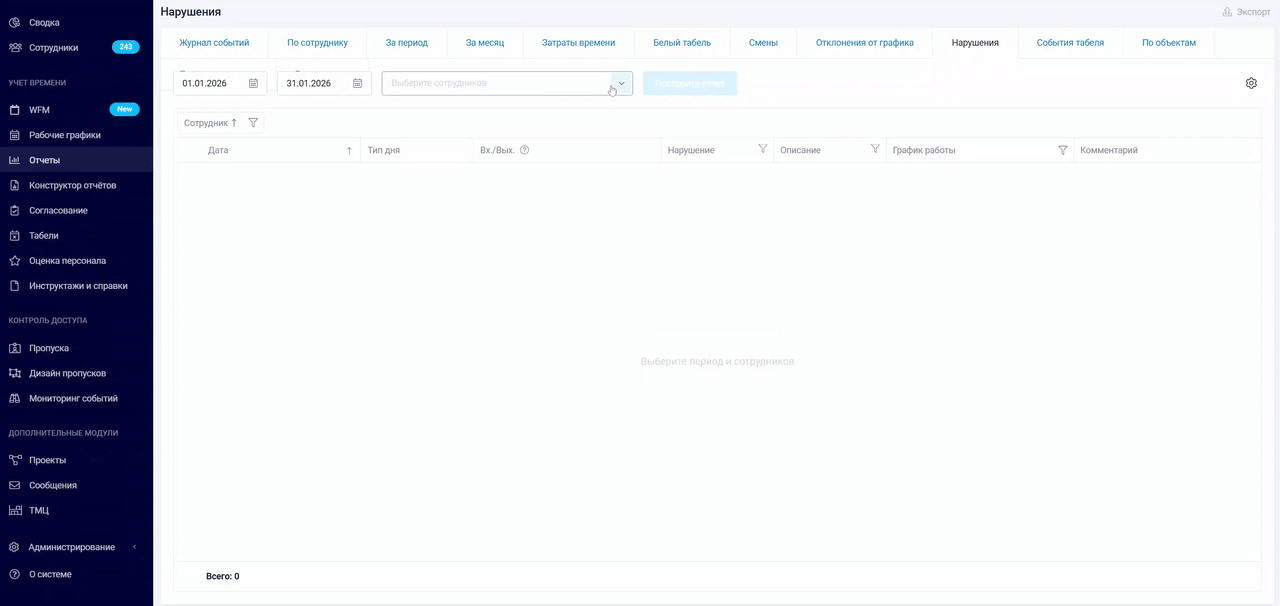Click help icon beside Вх./Вых. header
1280x606 pixels.
coord(524,150)
